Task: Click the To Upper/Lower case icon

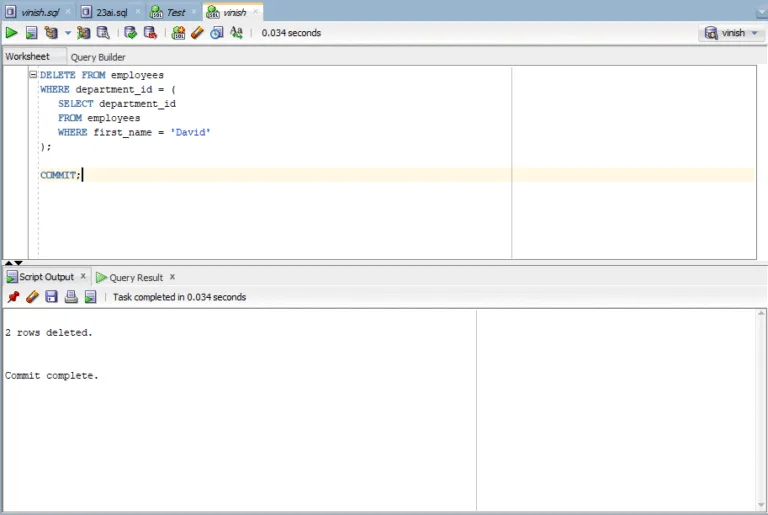Action: tap(237, 33)
